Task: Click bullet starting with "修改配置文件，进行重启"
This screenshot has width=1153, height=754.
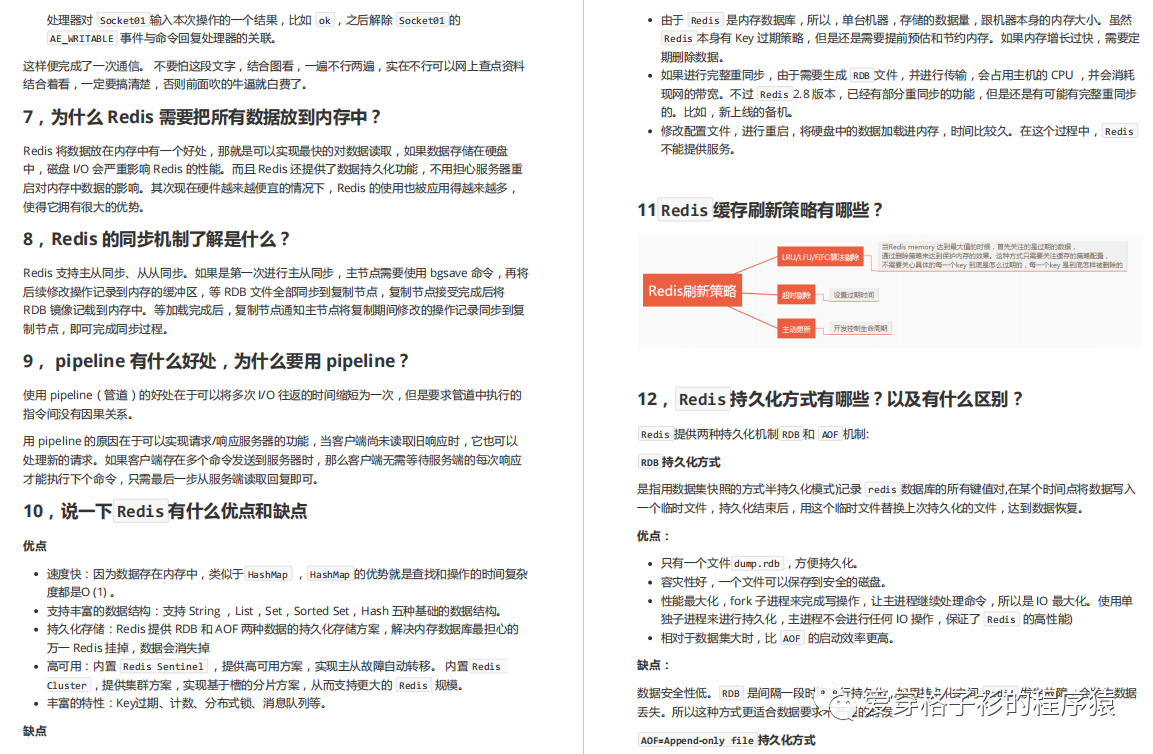Action: point(899,140)
